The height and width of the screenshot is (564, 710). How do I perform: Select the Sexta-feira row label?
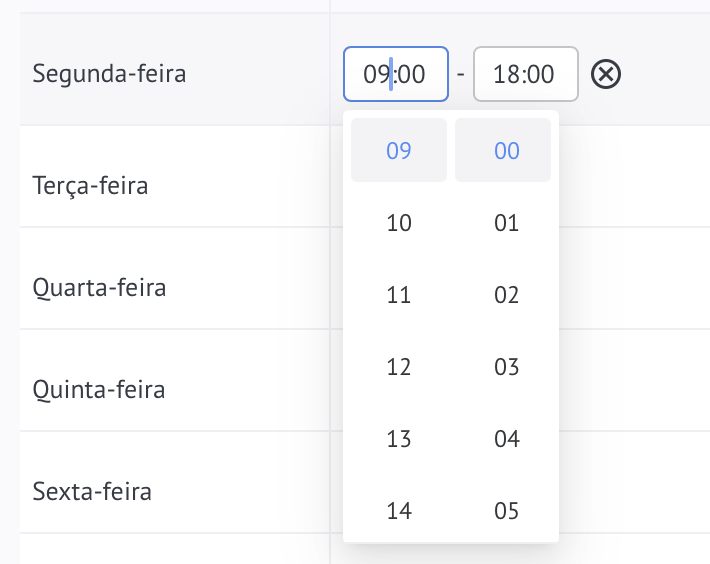[x=92, y=492]
